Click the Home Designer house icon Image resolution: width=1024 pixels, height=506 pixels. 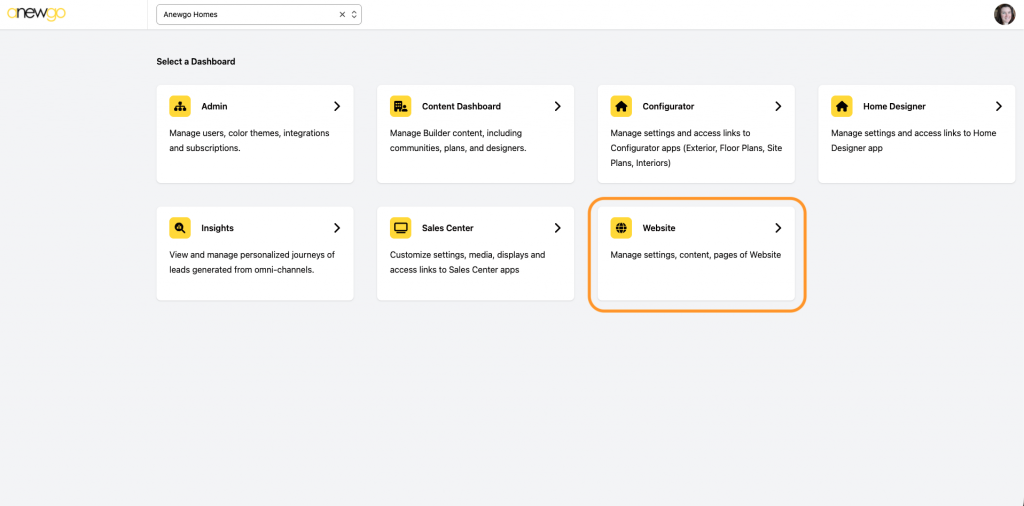[x=842, y=106]
